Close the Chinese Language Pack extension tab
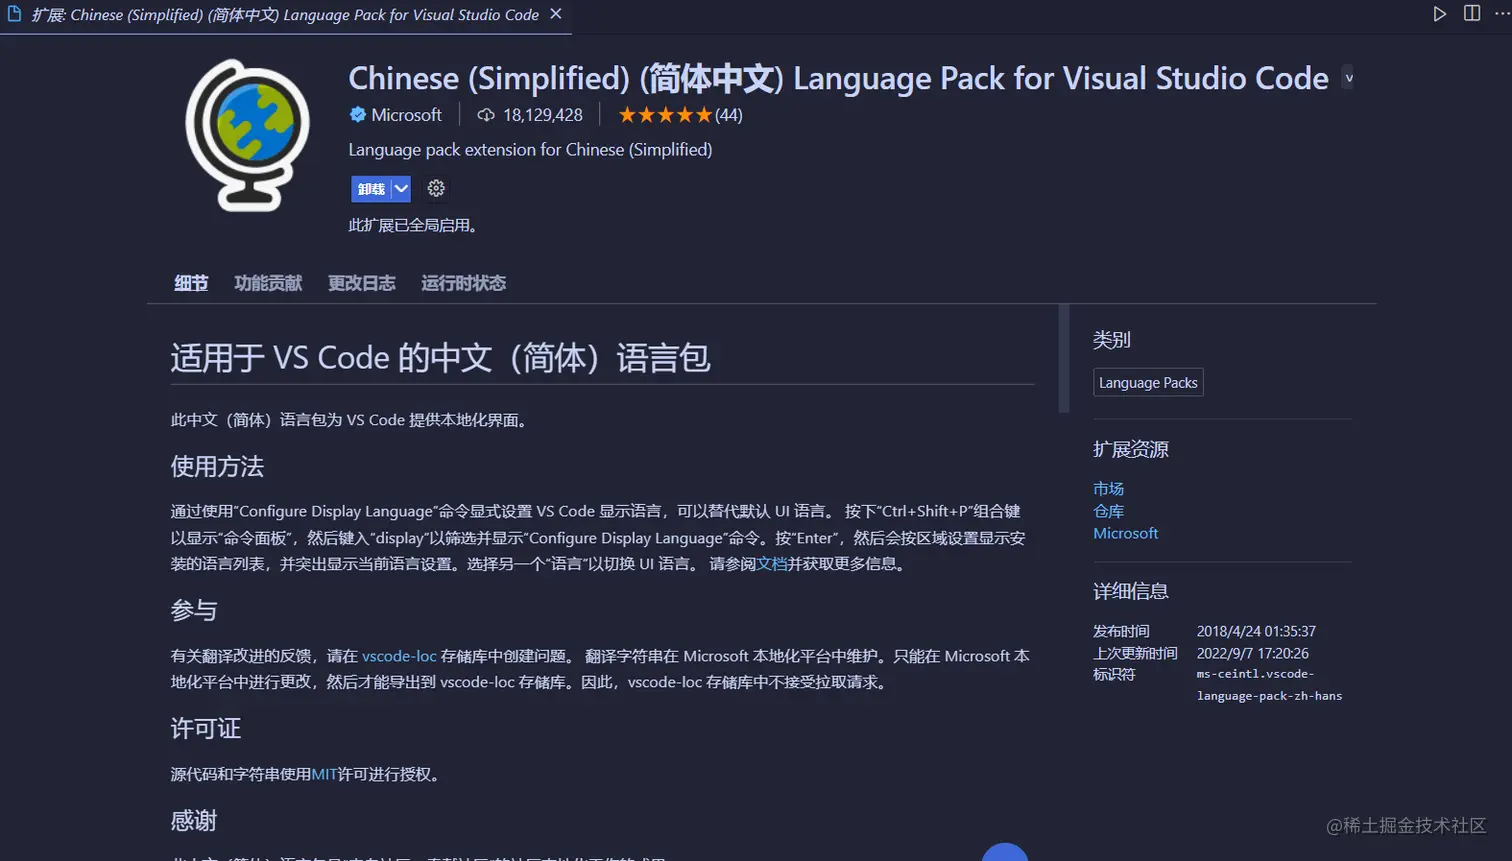This screenshot has height=861, width=1512. (x=556, y=14)
